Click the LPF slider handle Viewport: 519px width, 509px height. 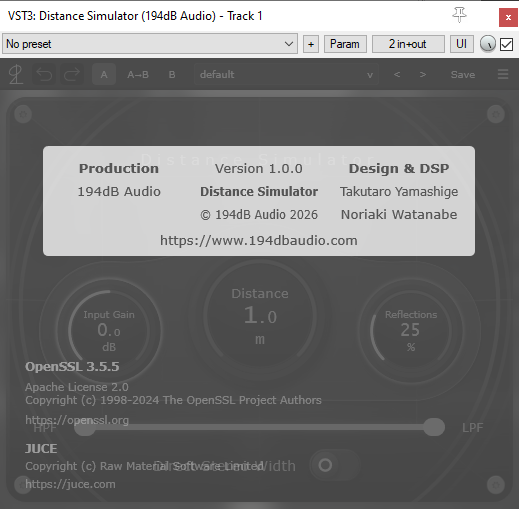(434, 427)
